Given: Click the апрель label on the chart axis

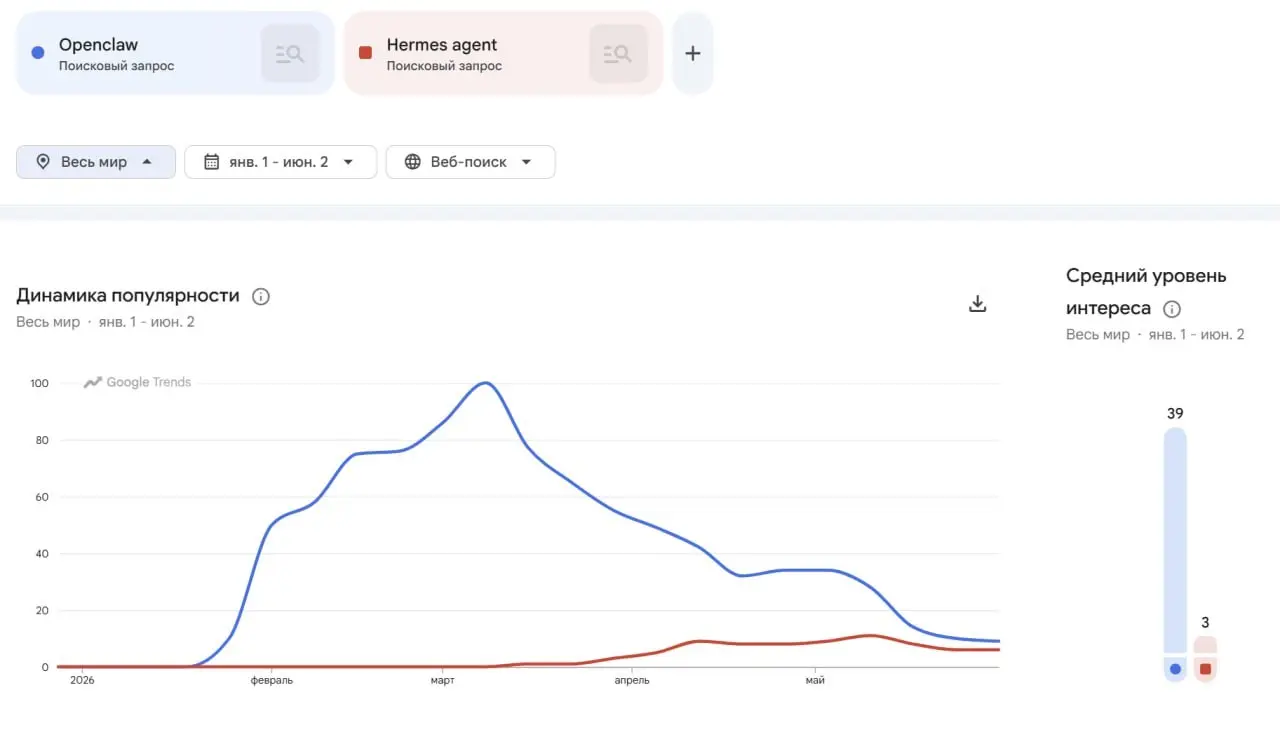Looking at the screenshot, I should tap(631, 681).
